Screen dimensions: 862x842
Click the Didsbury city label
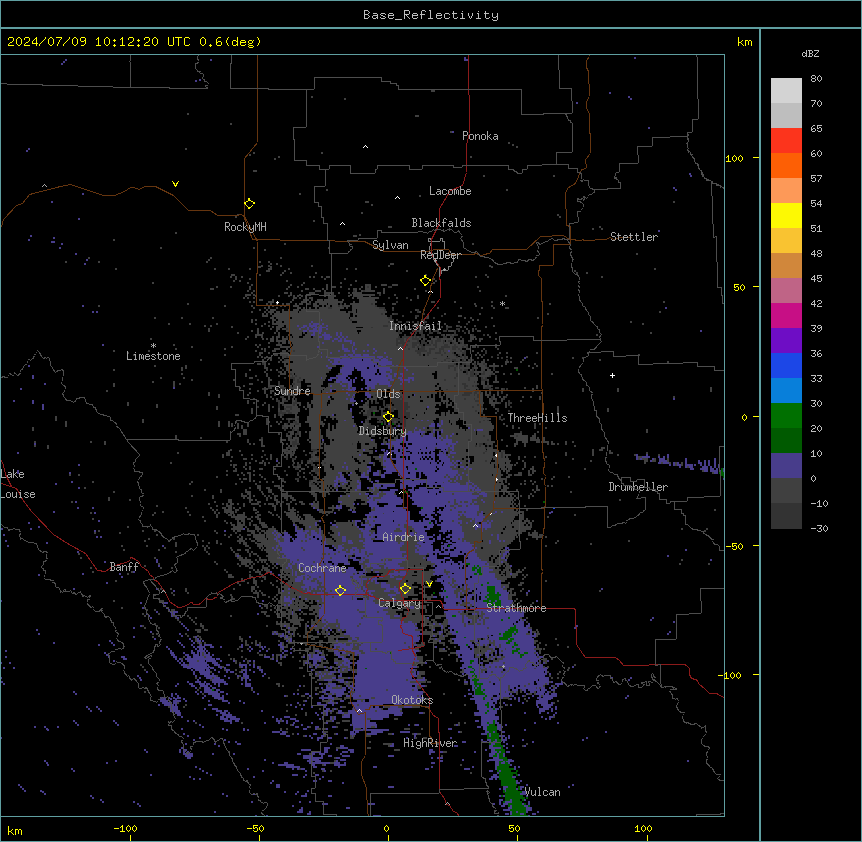click(383, 431)
